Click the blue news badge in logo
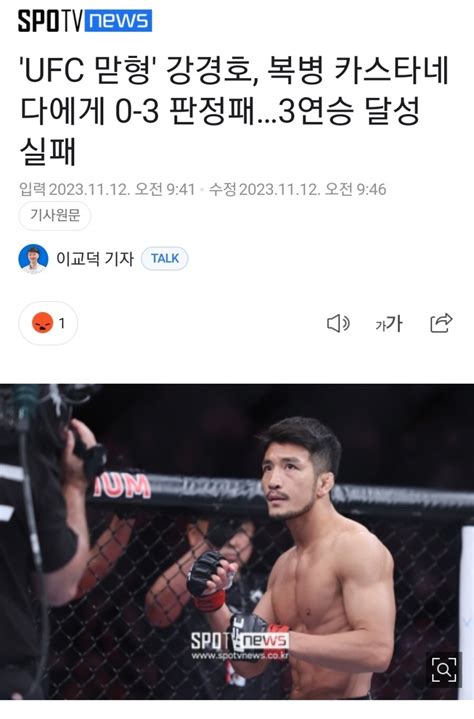Screen dimensions: 474x719 click(118, 21)
